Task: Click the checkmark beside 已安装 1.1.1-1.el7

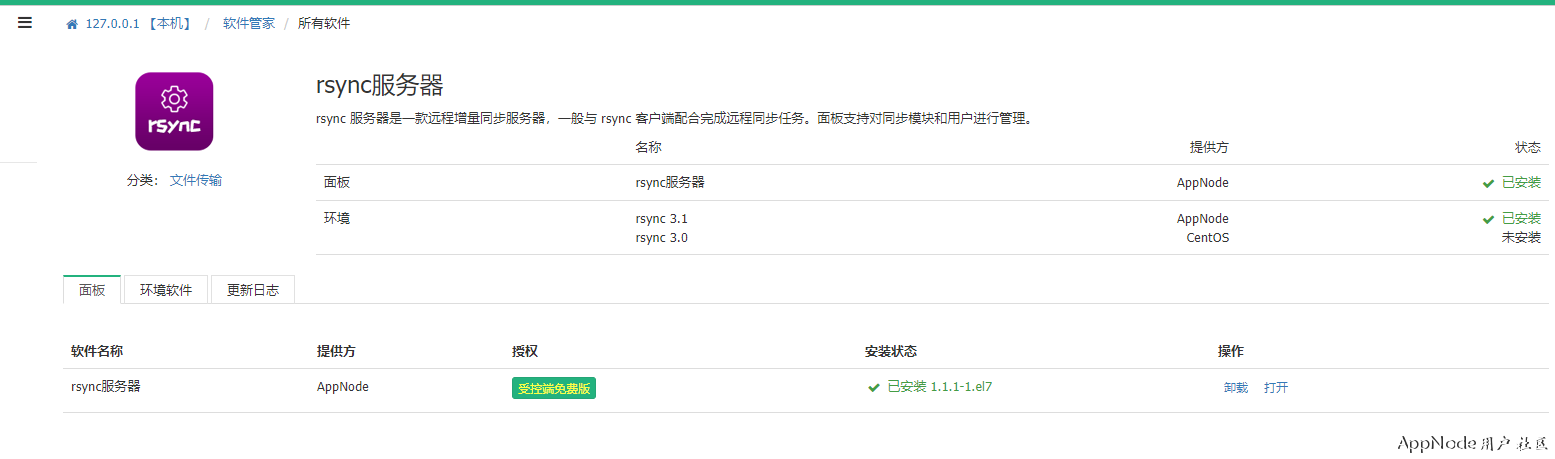Action: [x=874, y=388]
